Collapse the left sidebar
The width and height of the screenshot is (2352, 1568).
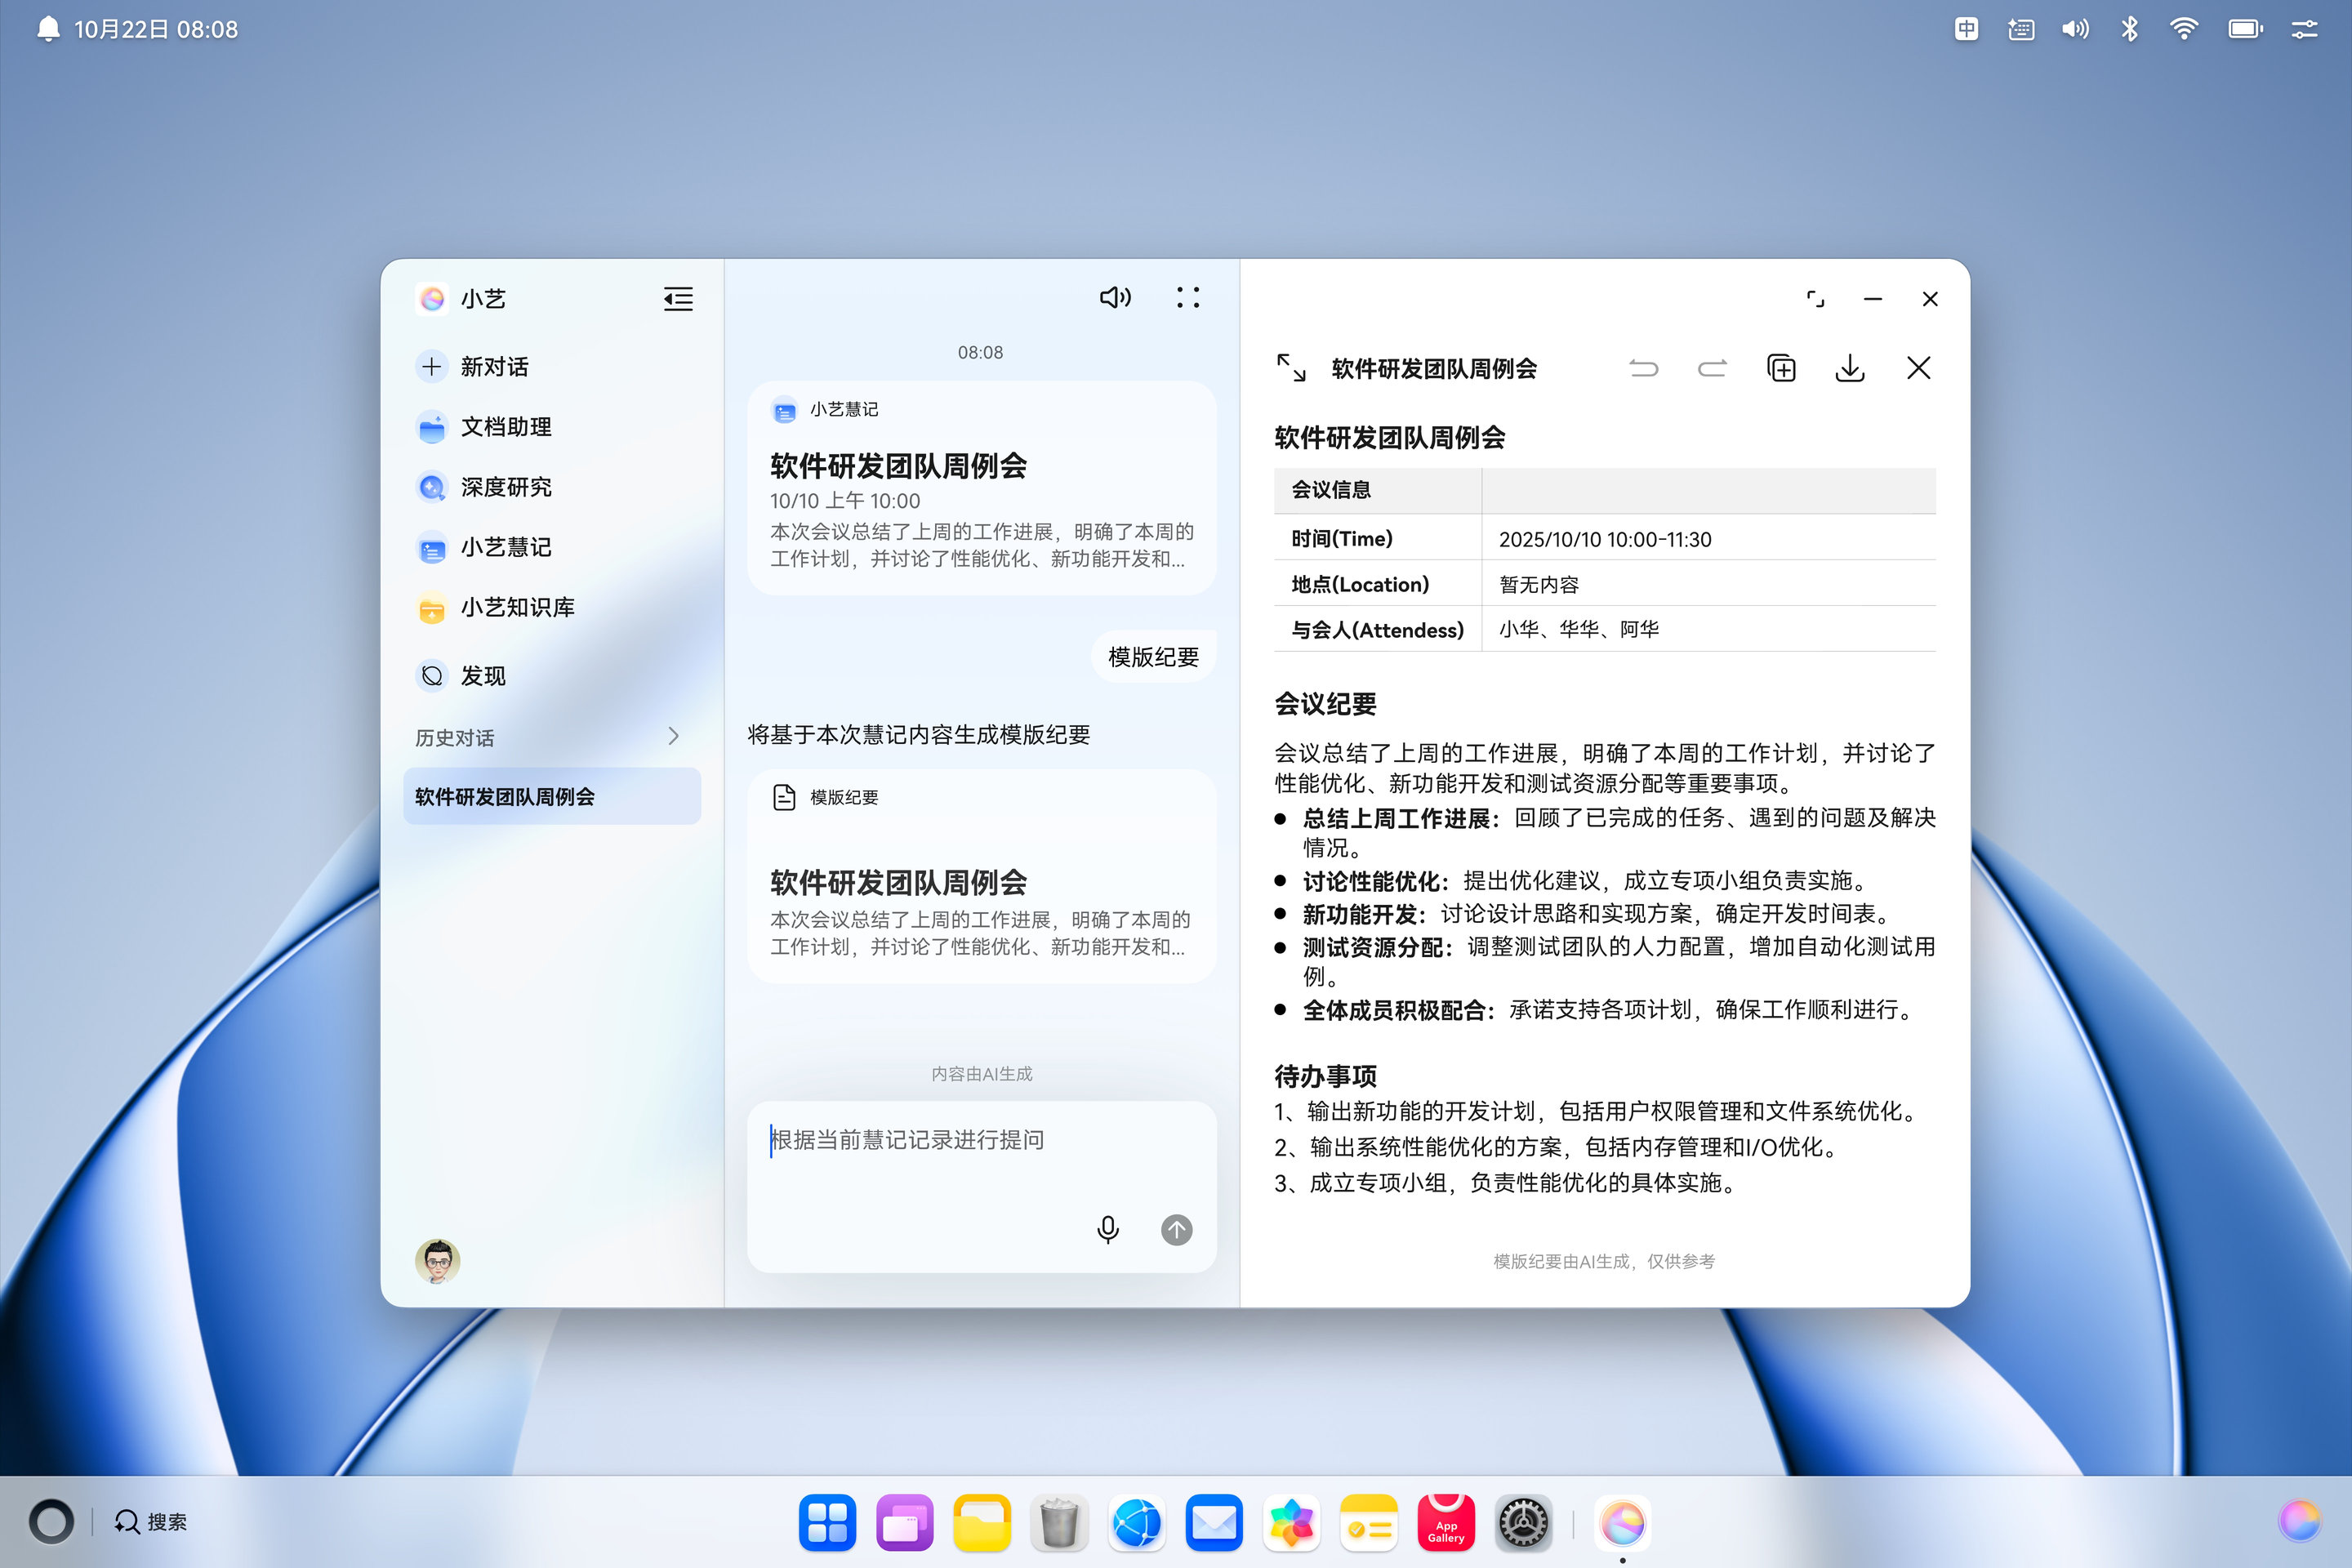coord(677,298)
